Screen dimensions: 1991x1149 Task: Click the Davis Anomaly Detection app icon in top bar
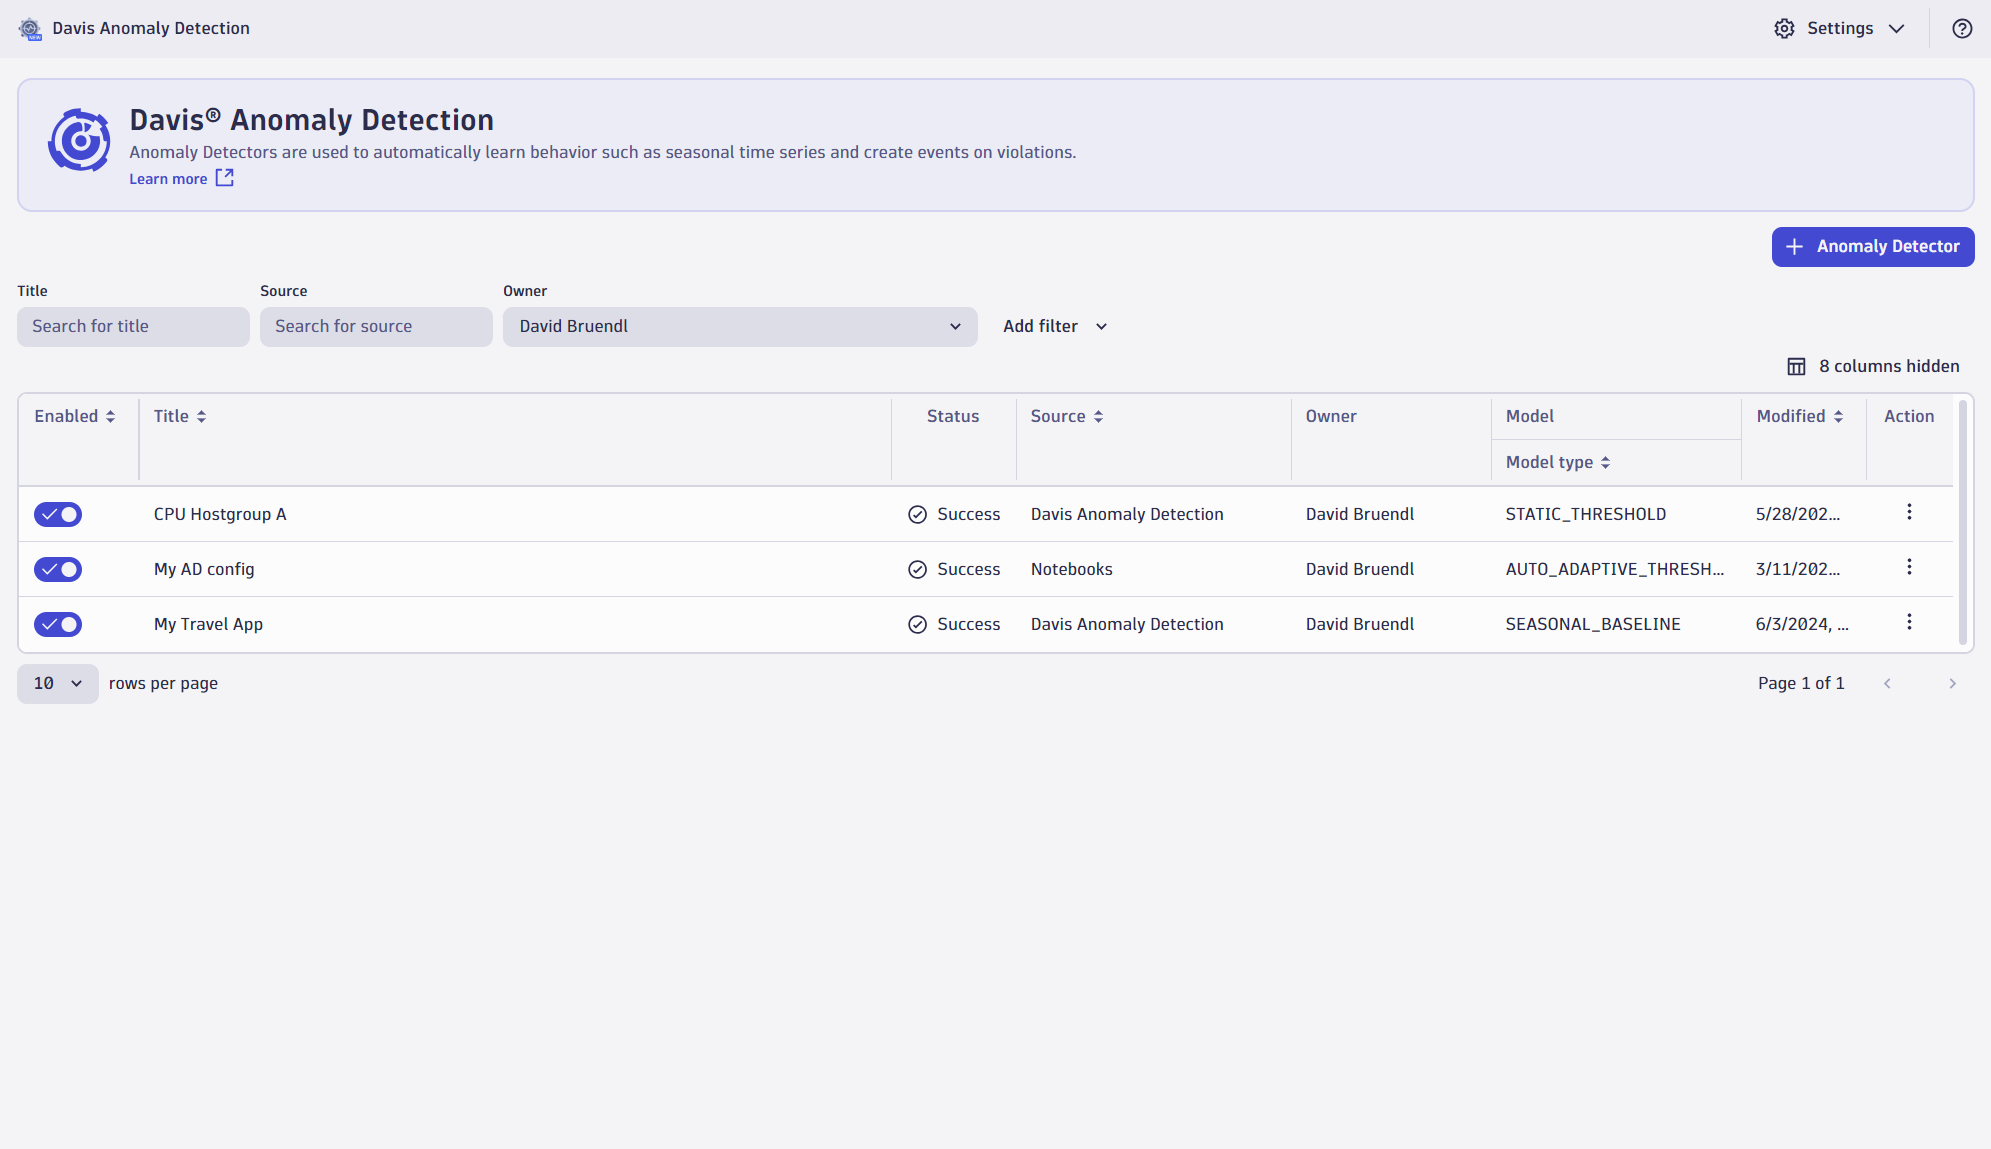tap(30, 28)
